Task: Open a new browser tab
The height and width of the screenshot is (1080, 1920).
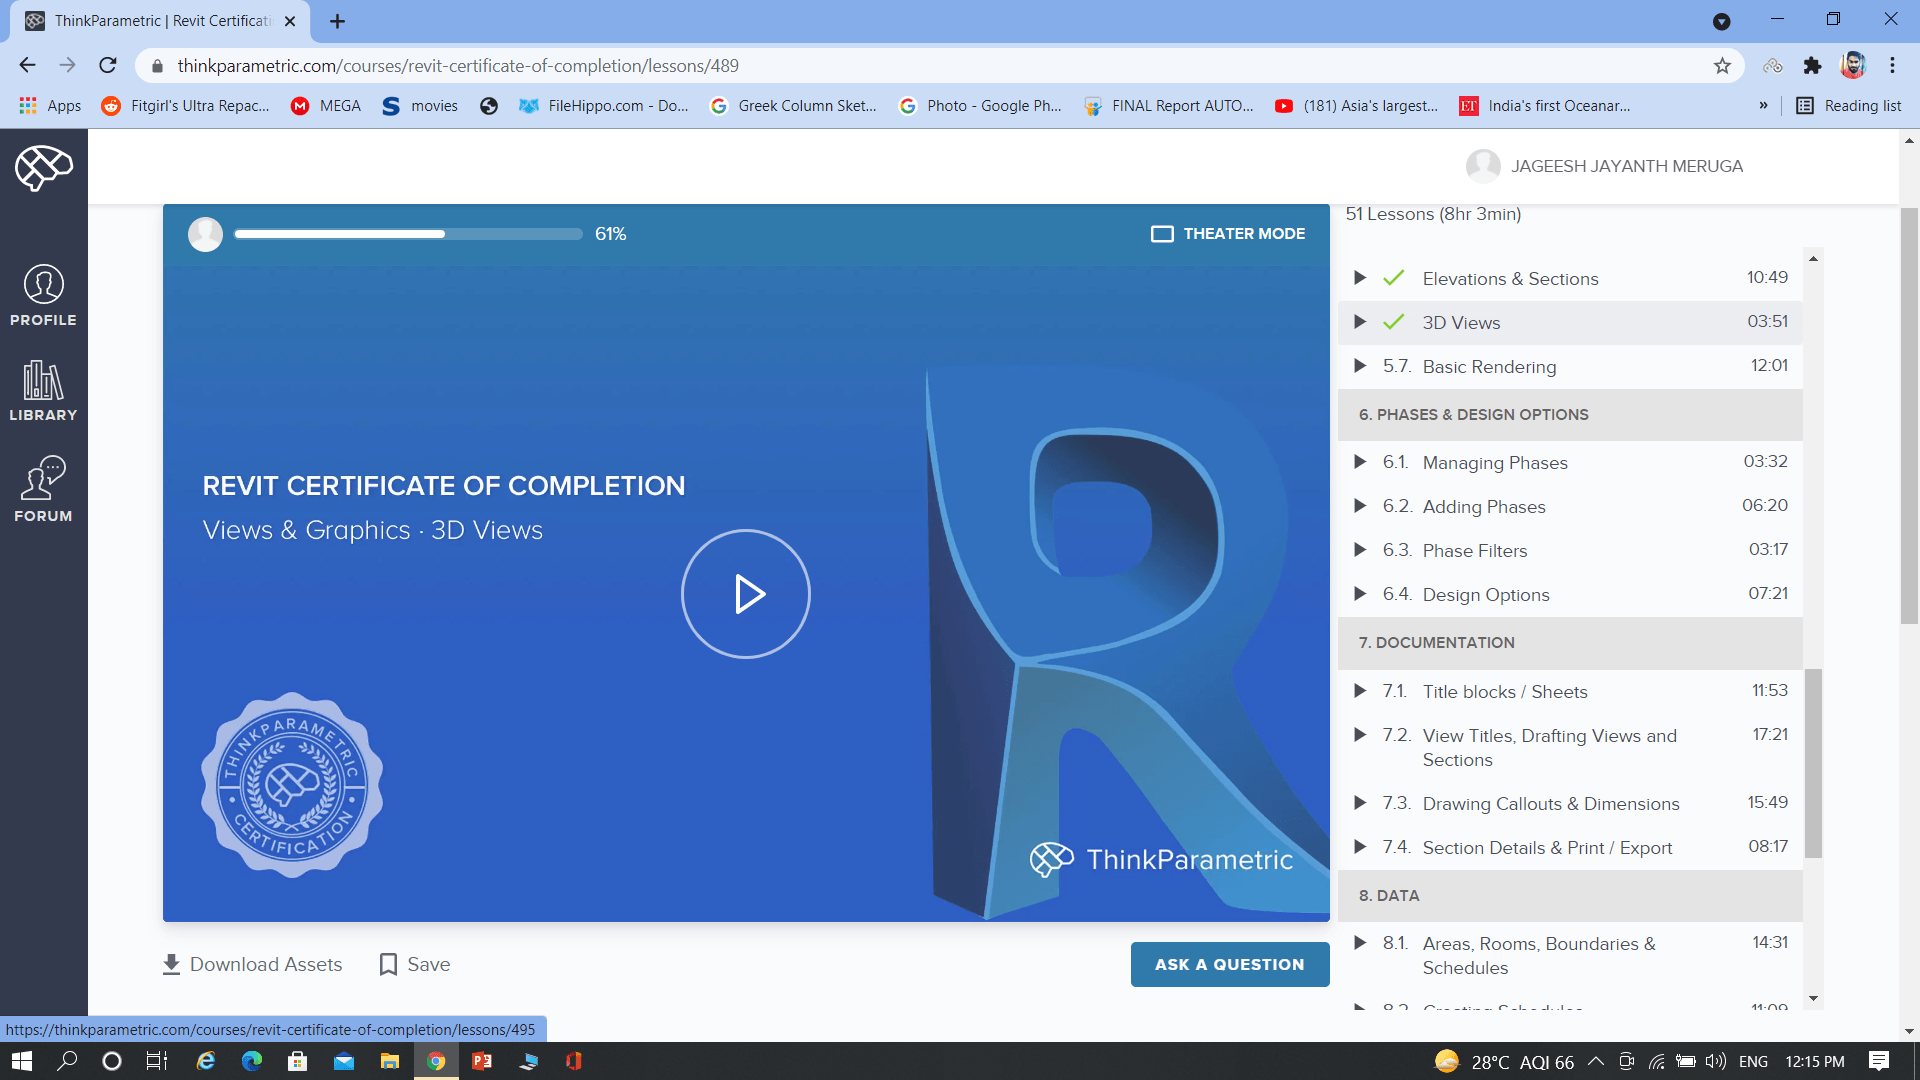Action: (337, 21)
